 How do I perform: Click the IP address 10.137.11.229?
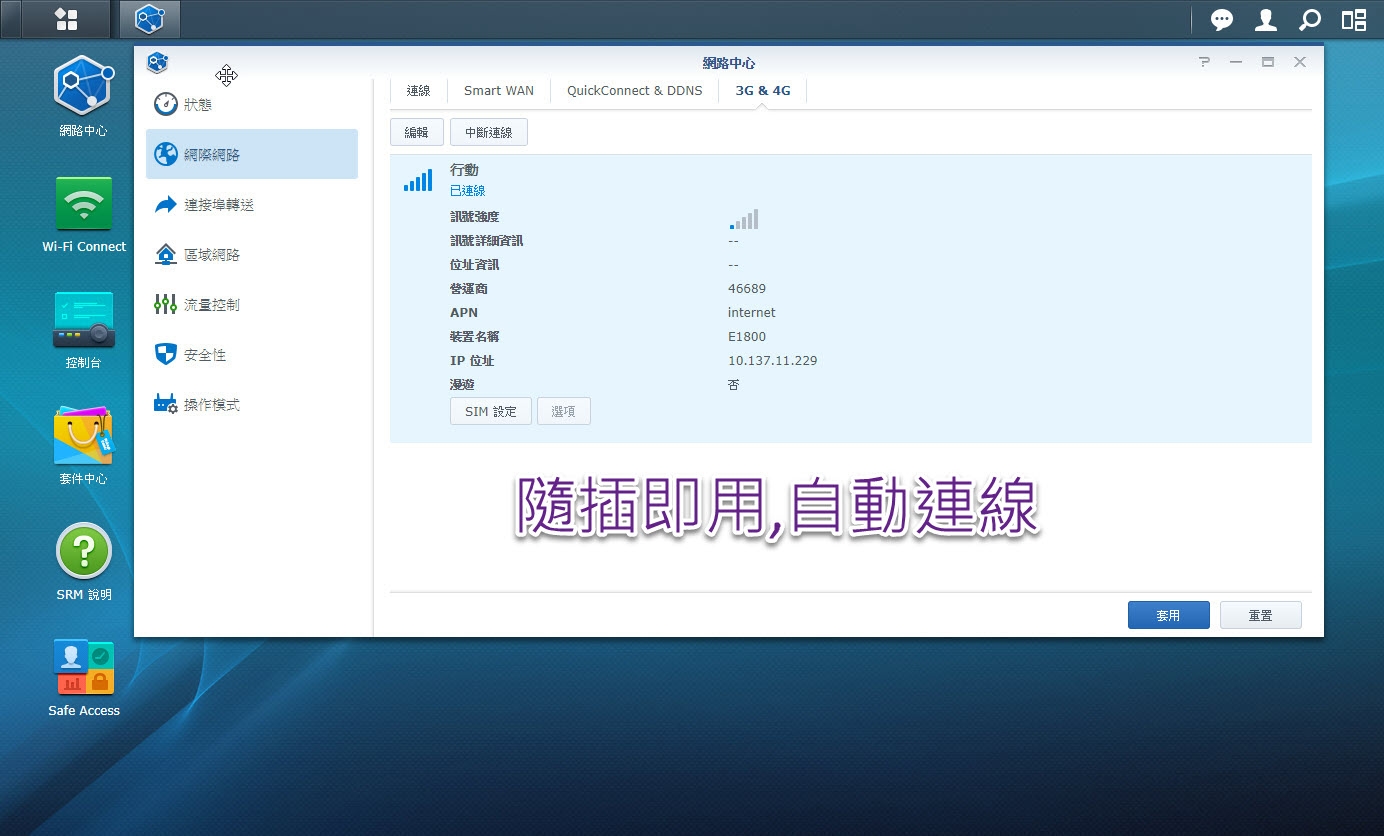click(x=773, y=360)
